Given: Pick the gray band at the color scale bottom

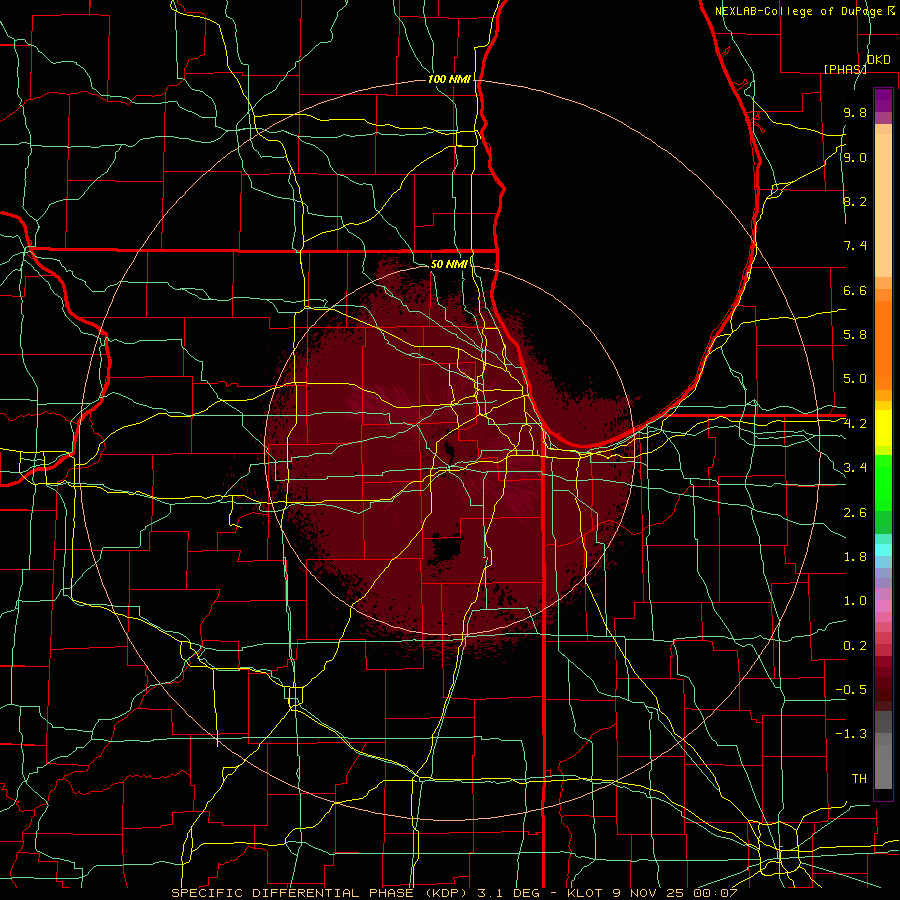Looking at the screenshot, I should 883,766.
